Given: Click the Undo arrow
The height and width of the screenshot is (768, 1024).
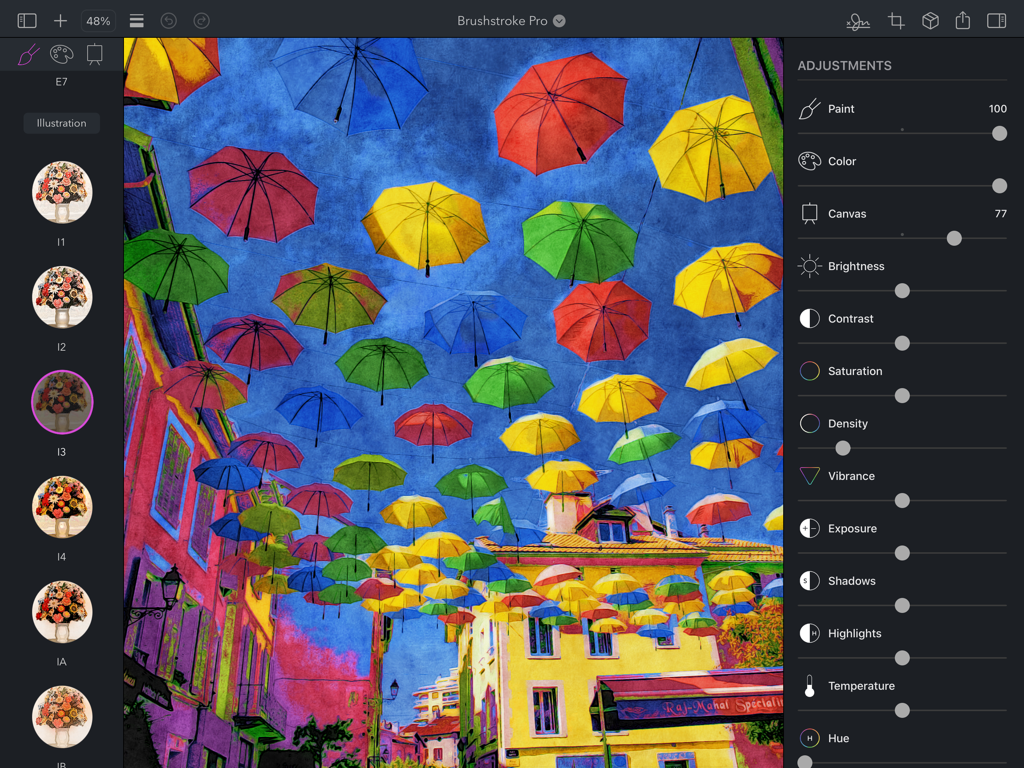Looking at the screenshot, I should 170,20.
